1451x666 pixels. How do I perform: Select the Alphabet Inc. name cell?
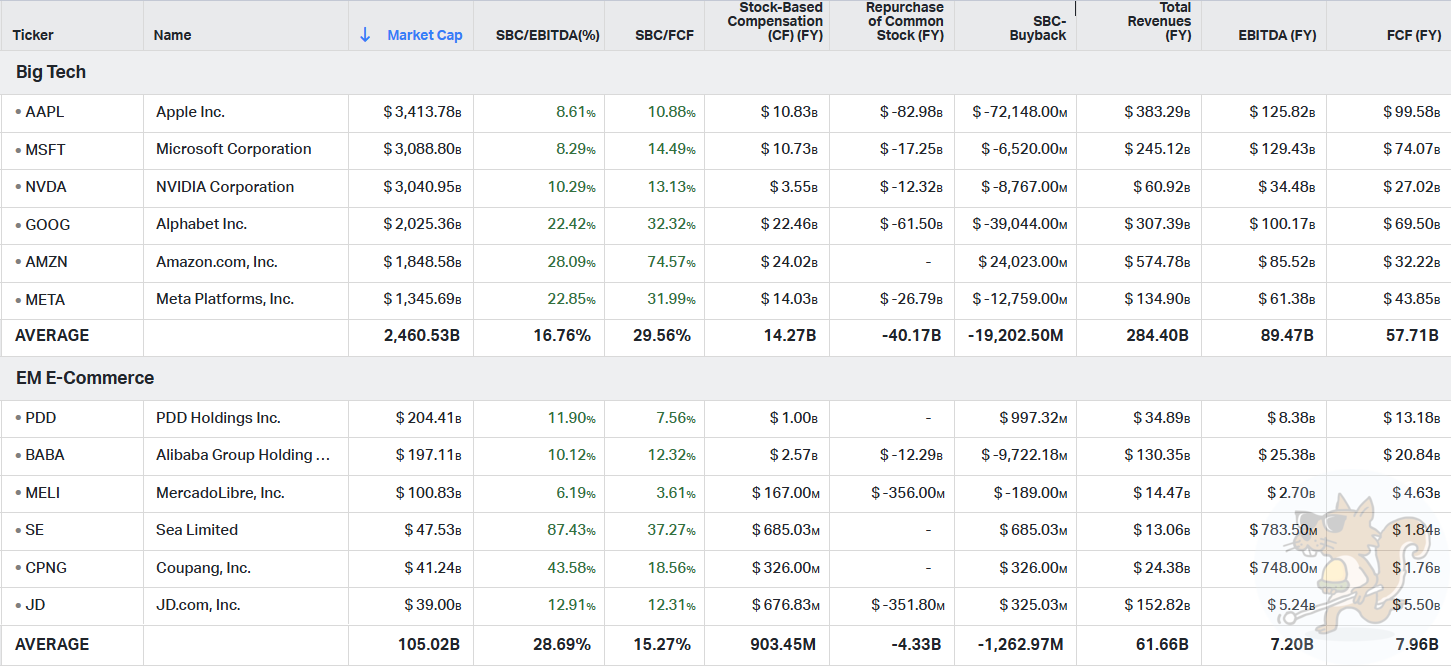(x=201, y=224)
